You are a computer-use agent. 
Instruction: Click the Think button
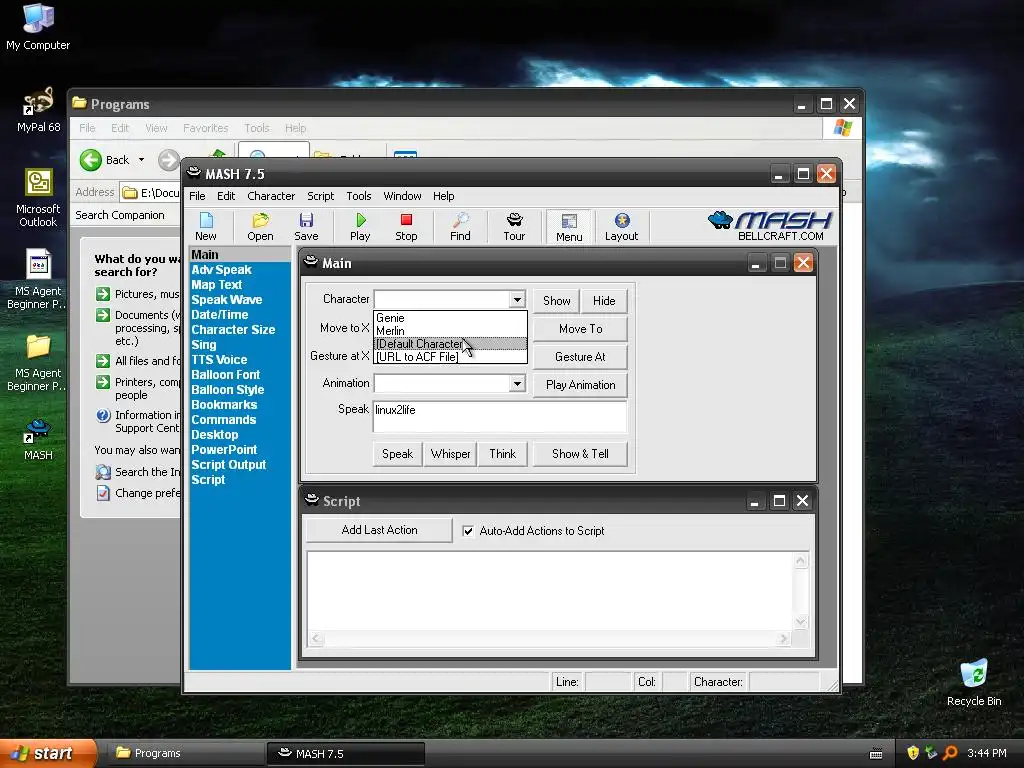(x=503, y=454)
